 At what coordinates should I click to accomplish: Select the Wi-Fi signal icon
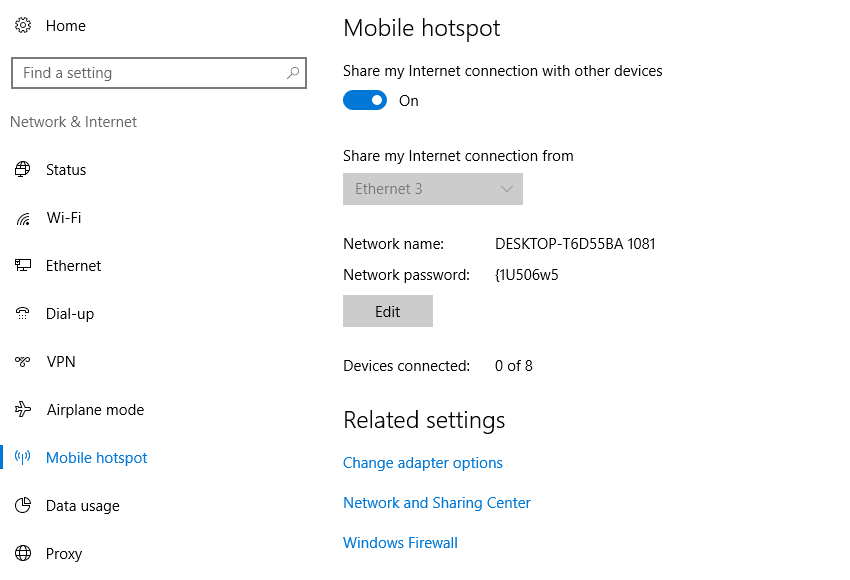click(23, 218)
